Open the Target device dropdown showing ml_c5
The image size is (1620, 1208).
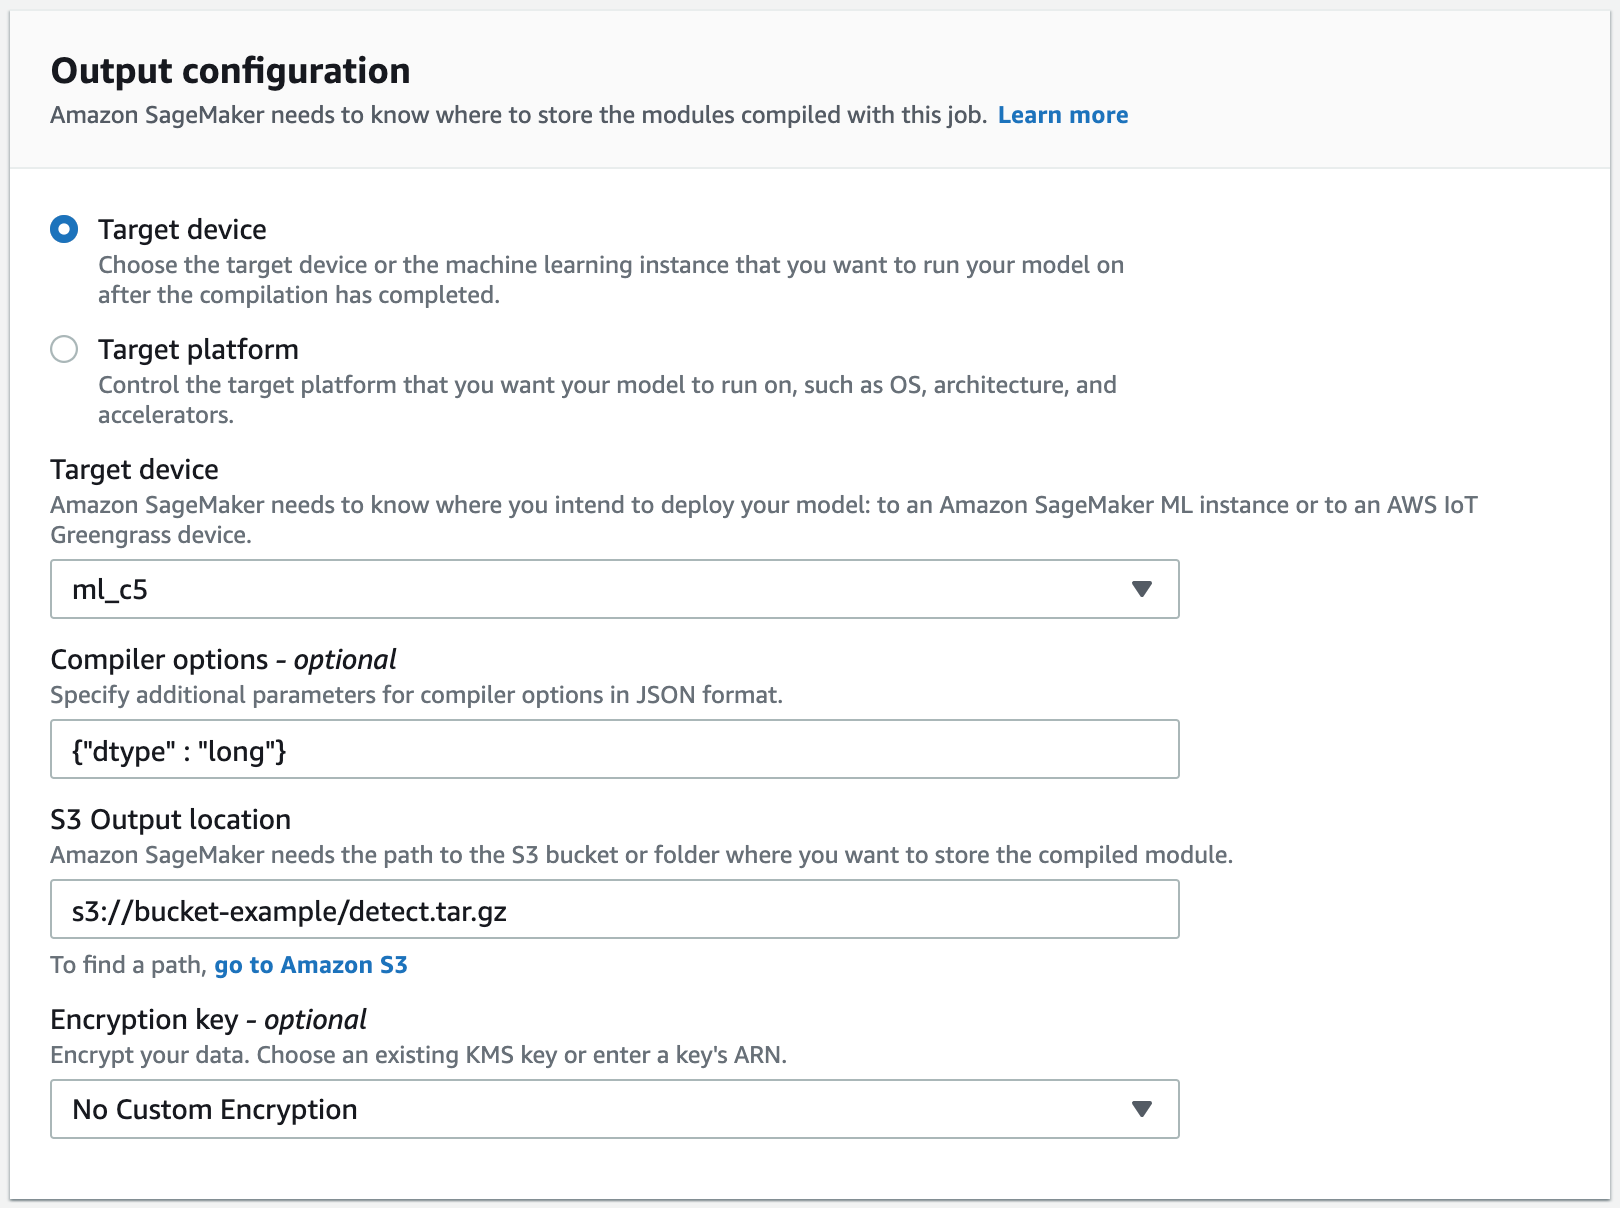614,589
